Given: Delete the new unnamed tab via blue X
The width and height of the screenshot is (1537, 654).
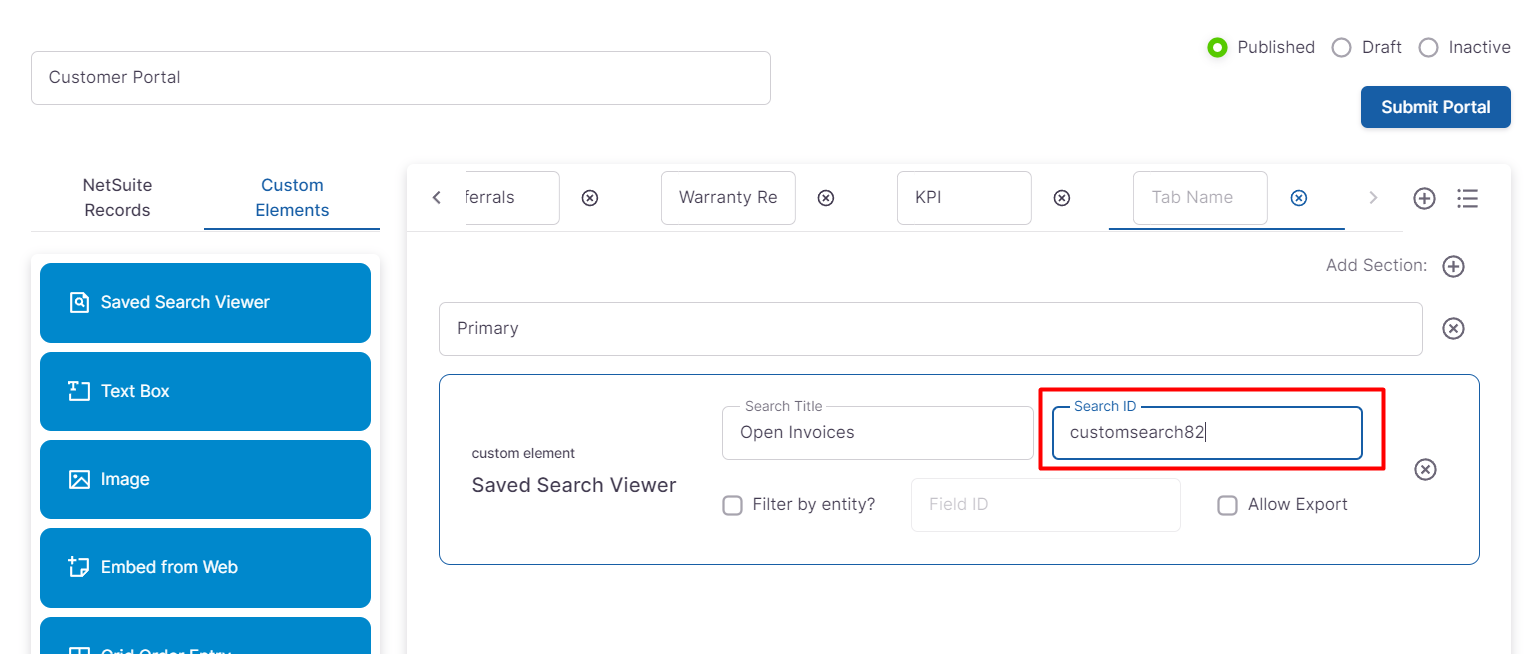Looking at the screenshot, I should click(1298, 198).
